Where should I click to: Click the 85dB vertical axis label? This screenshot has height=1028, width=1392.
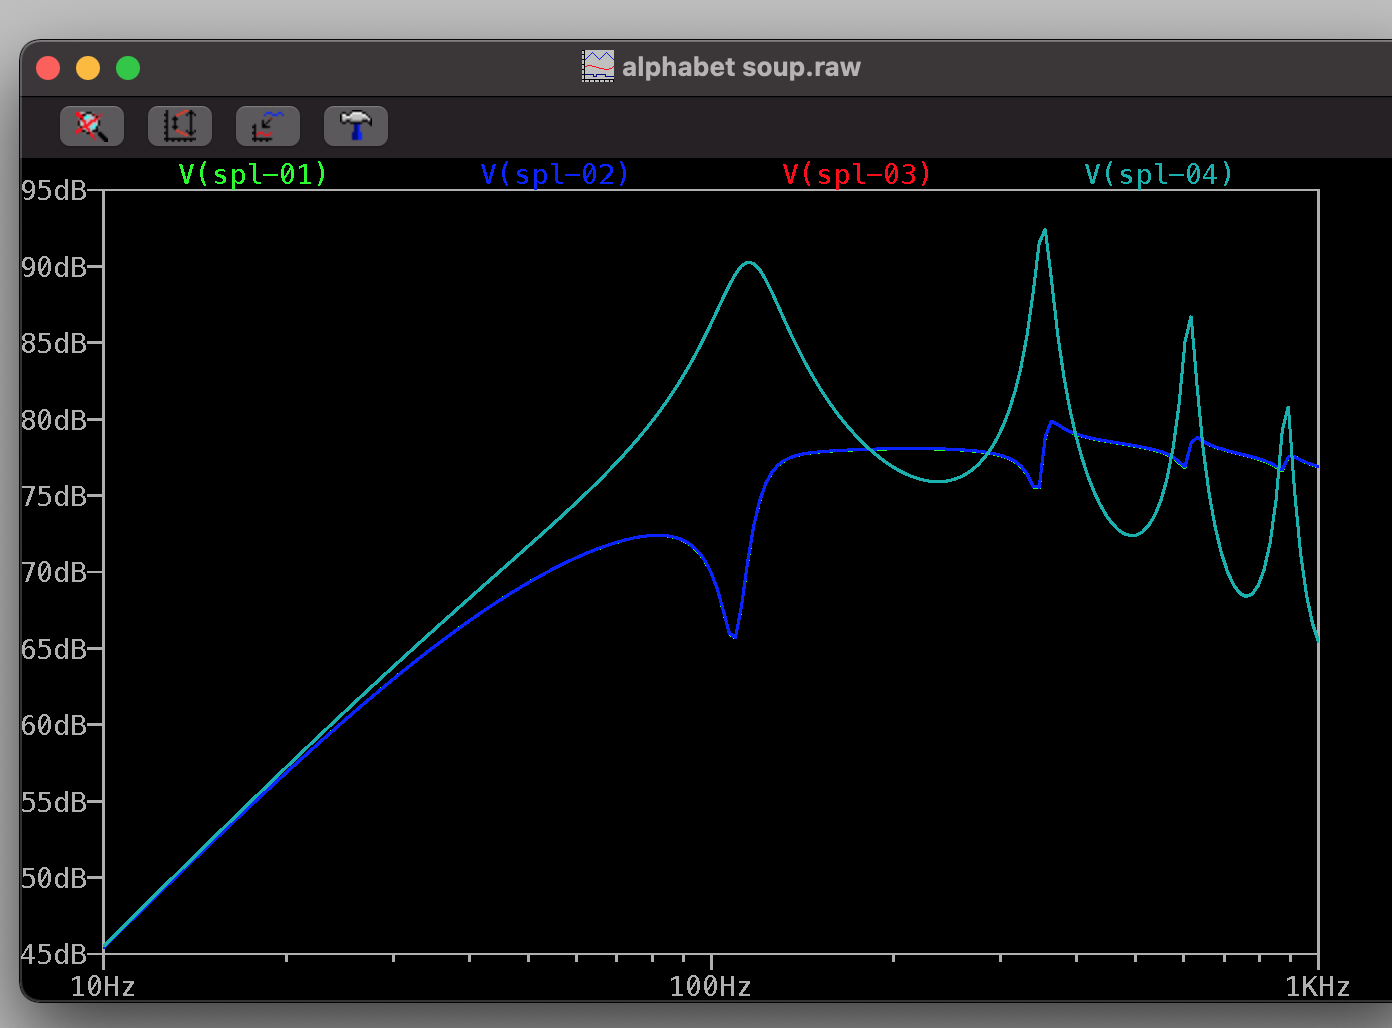point(54,343)
